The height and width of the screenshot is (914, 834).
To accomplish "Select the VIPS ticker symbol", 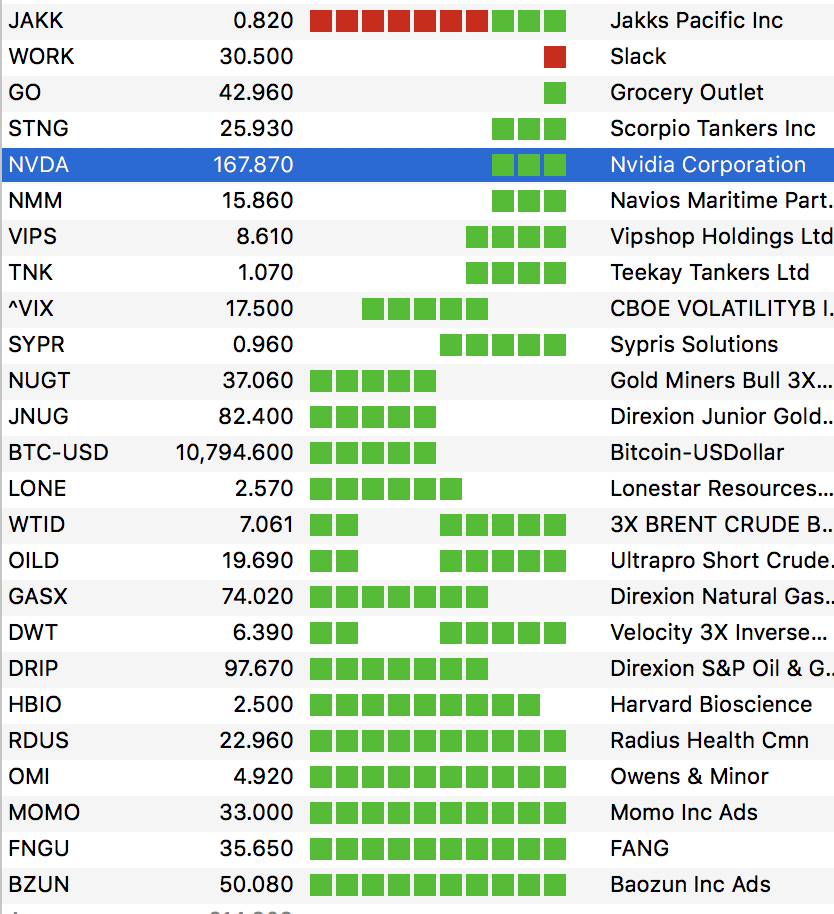I will [33, 237].
